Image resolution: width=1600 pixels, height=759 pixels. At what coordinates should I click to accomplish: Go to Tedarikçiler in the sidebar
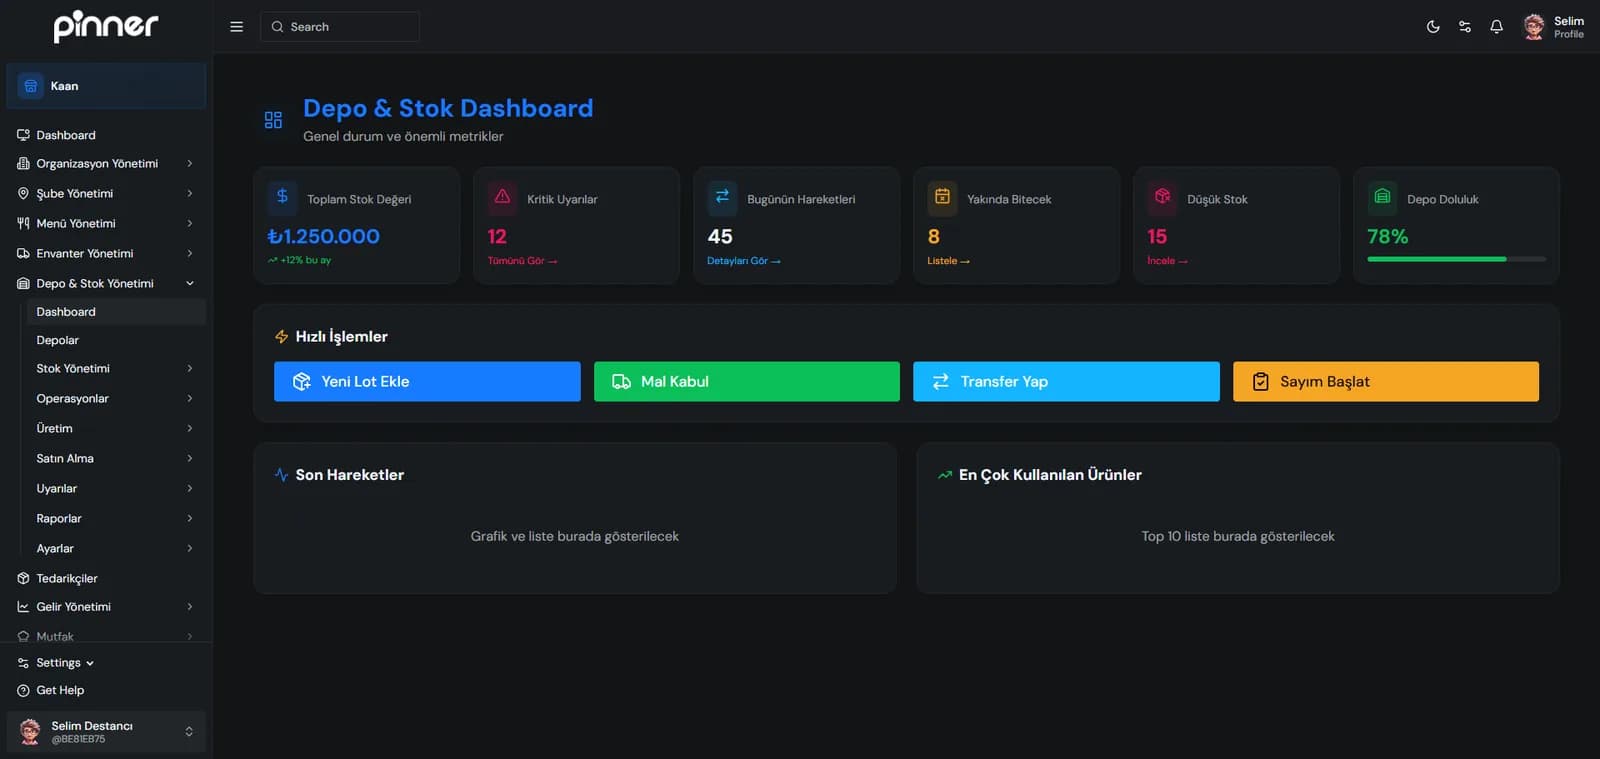67,578
